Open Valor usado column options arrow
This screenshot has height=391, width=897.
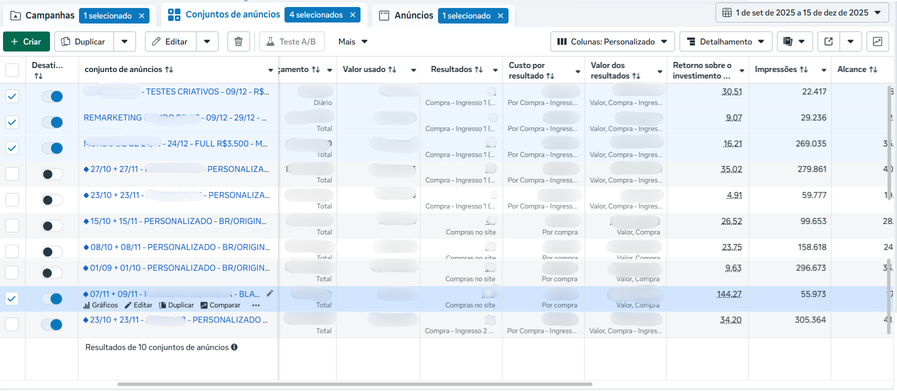pos(413,70)
